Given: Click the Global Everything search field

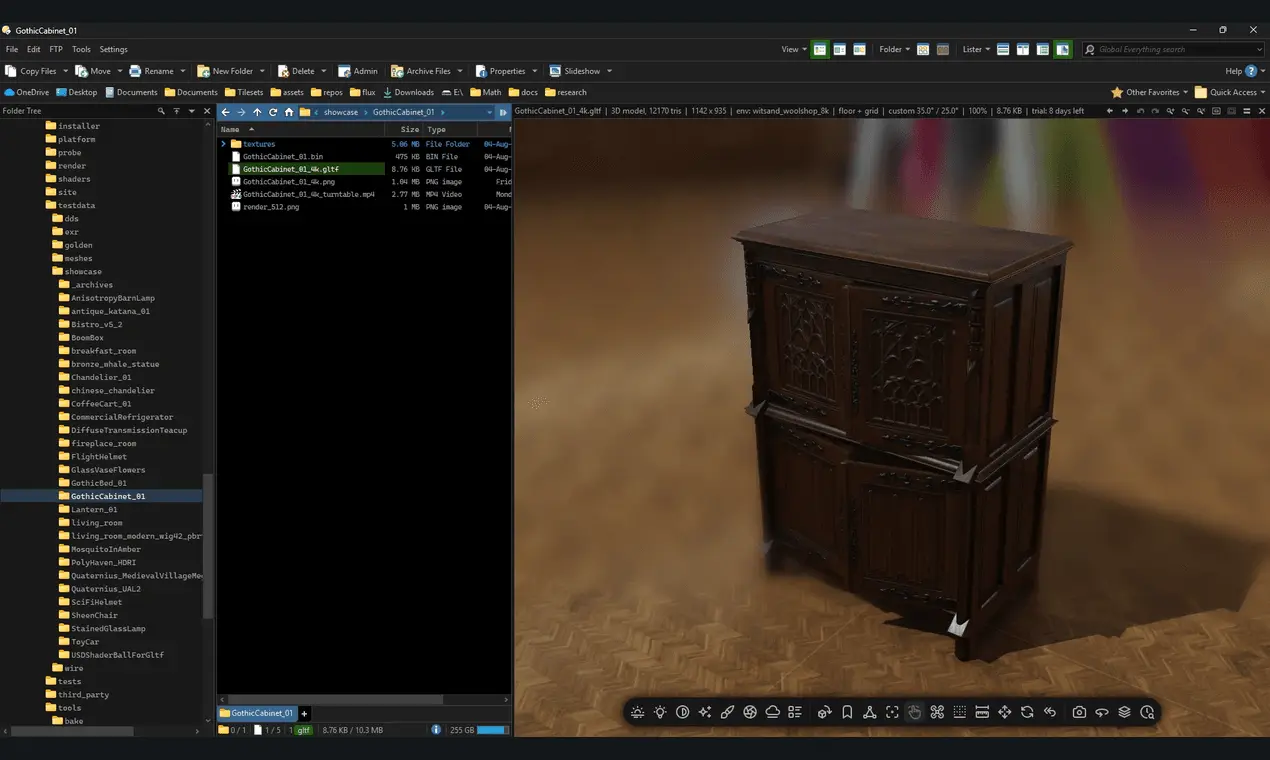Looking at the screenshot, I should click(1173, 49).
